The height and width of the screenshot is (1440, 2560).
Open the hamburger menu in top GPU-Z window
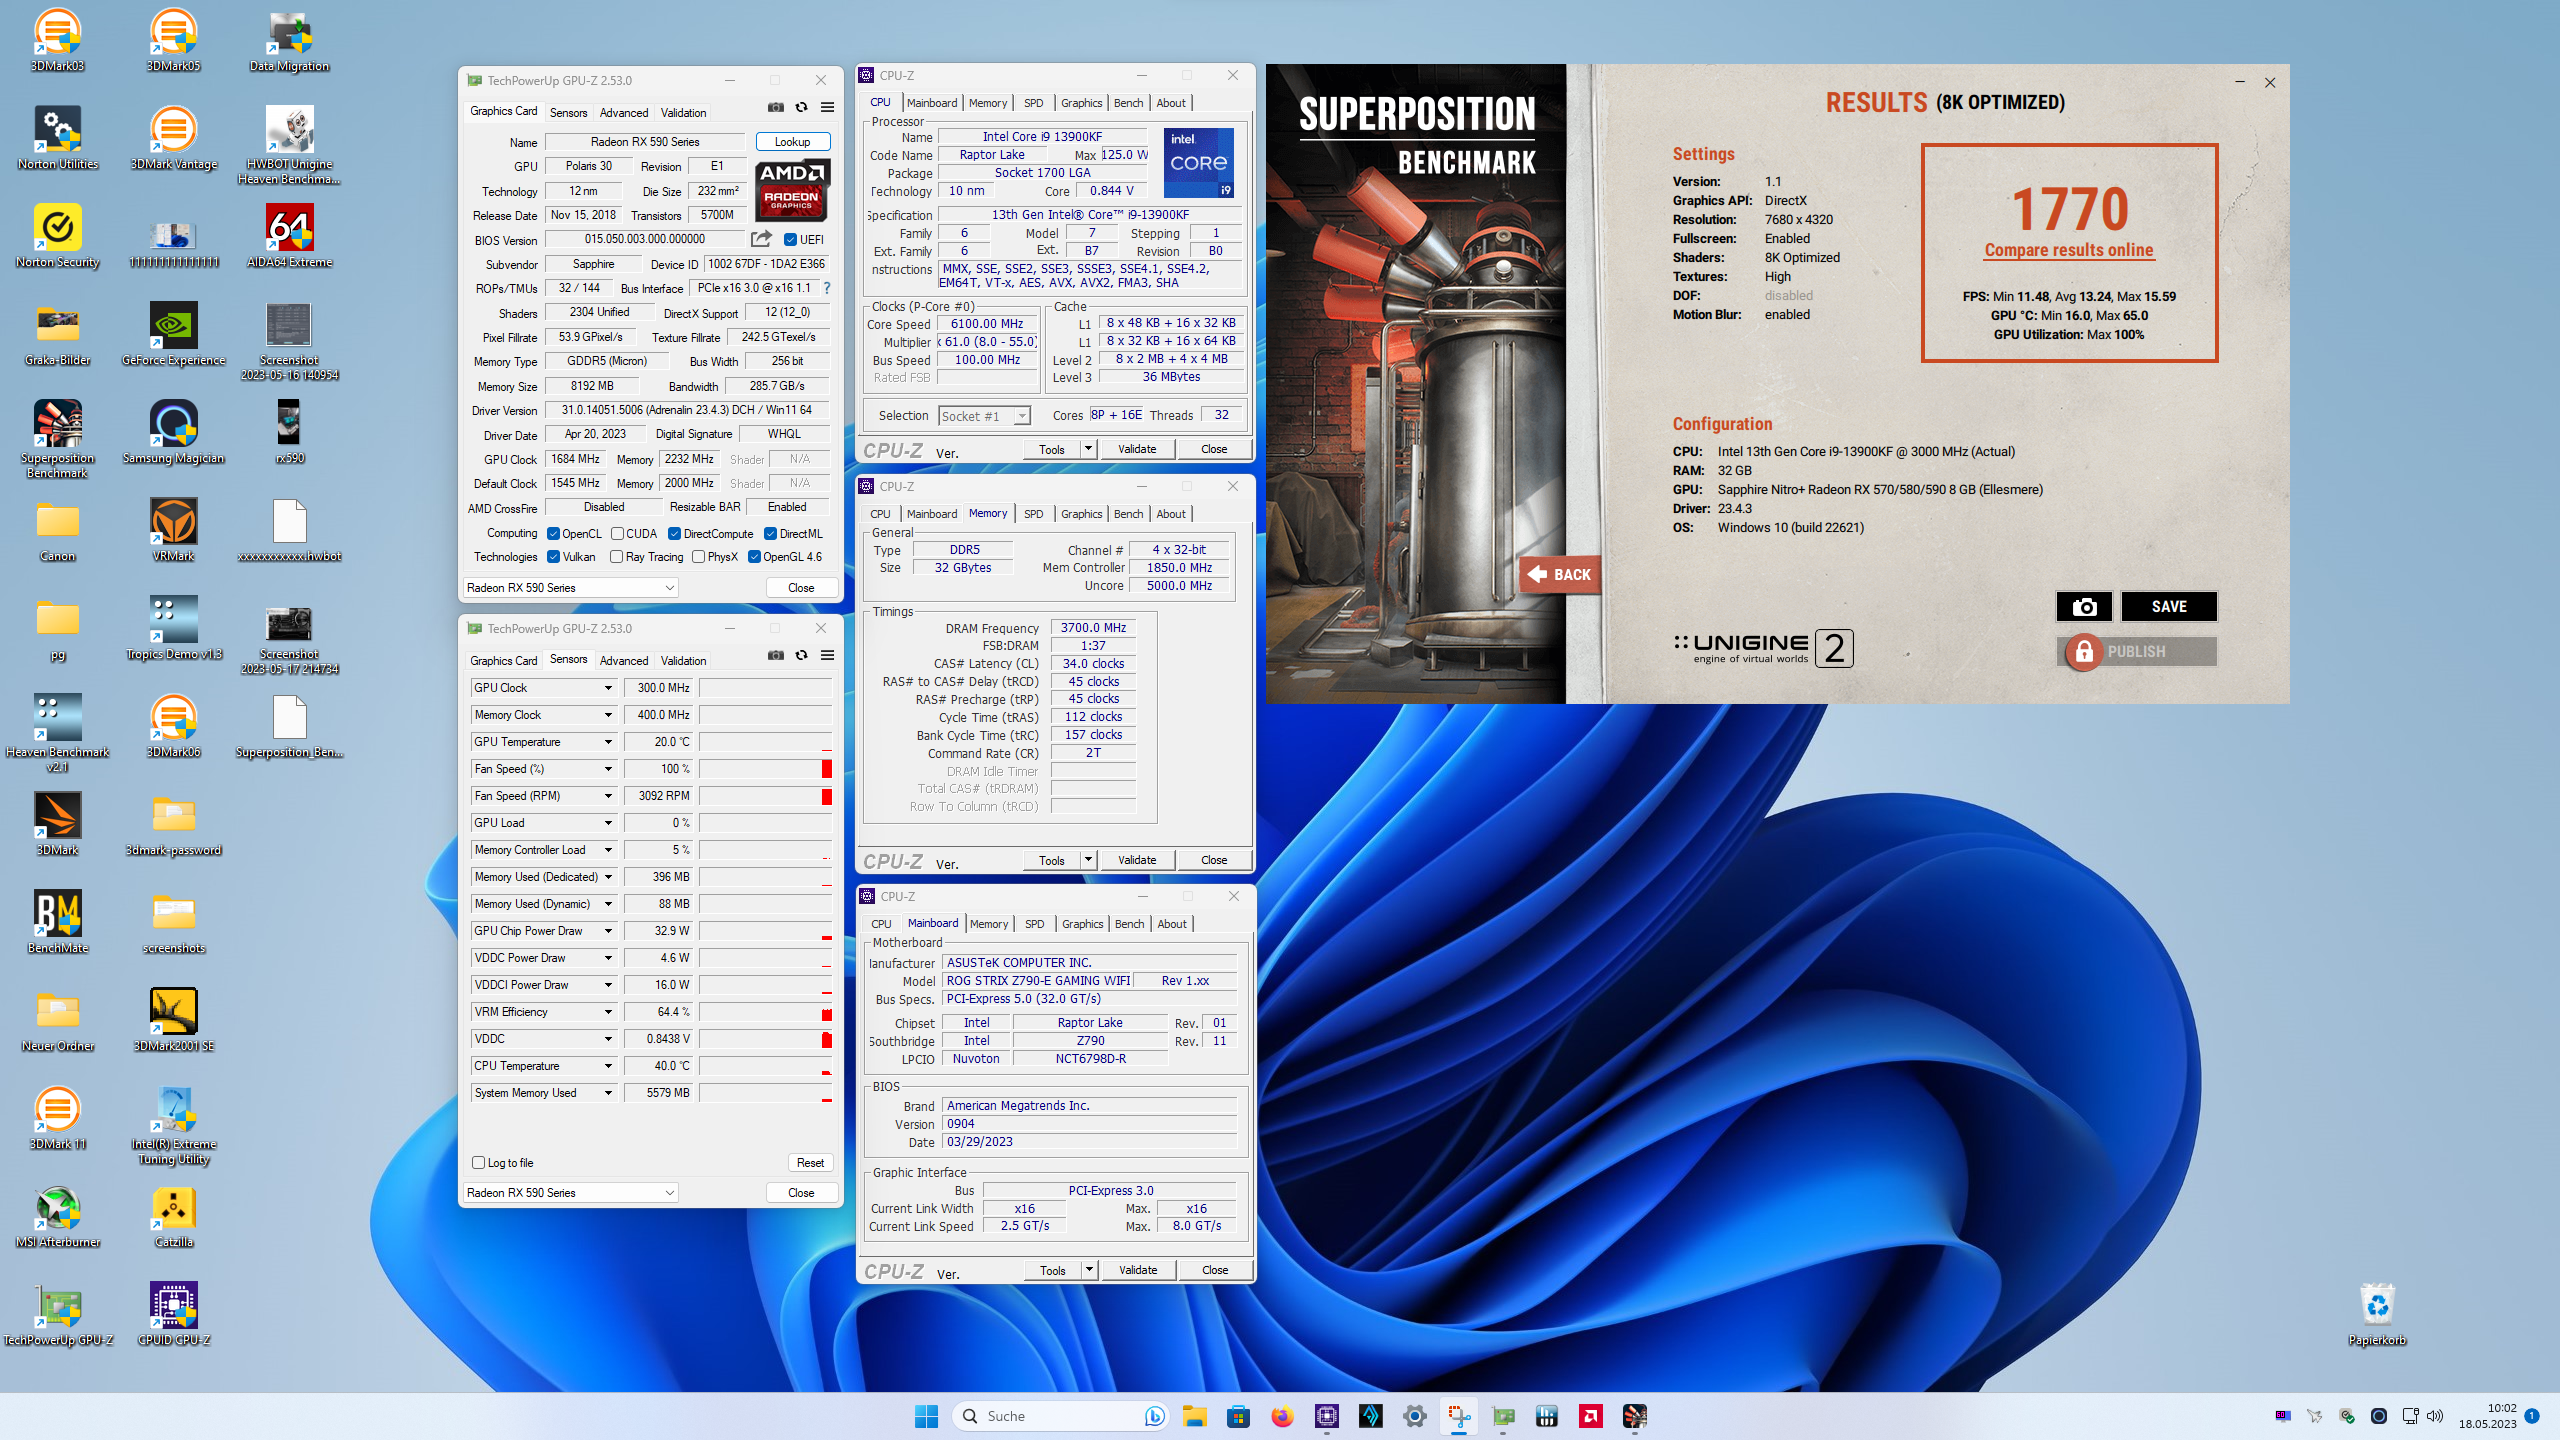(827, 108)
